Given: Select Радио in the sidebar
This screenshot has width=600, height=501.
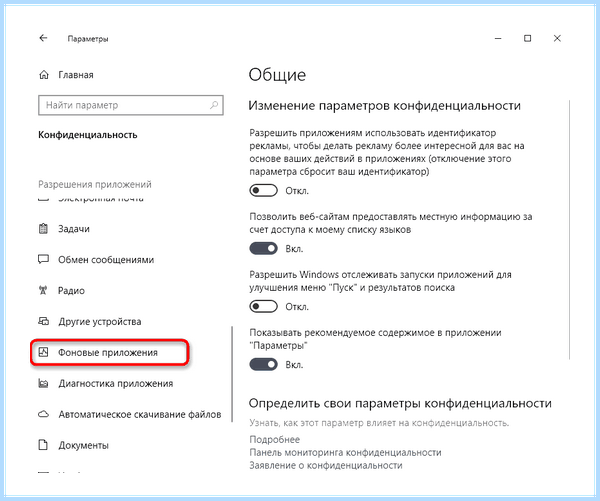Looking at the screenshot, I should (71, 290).
